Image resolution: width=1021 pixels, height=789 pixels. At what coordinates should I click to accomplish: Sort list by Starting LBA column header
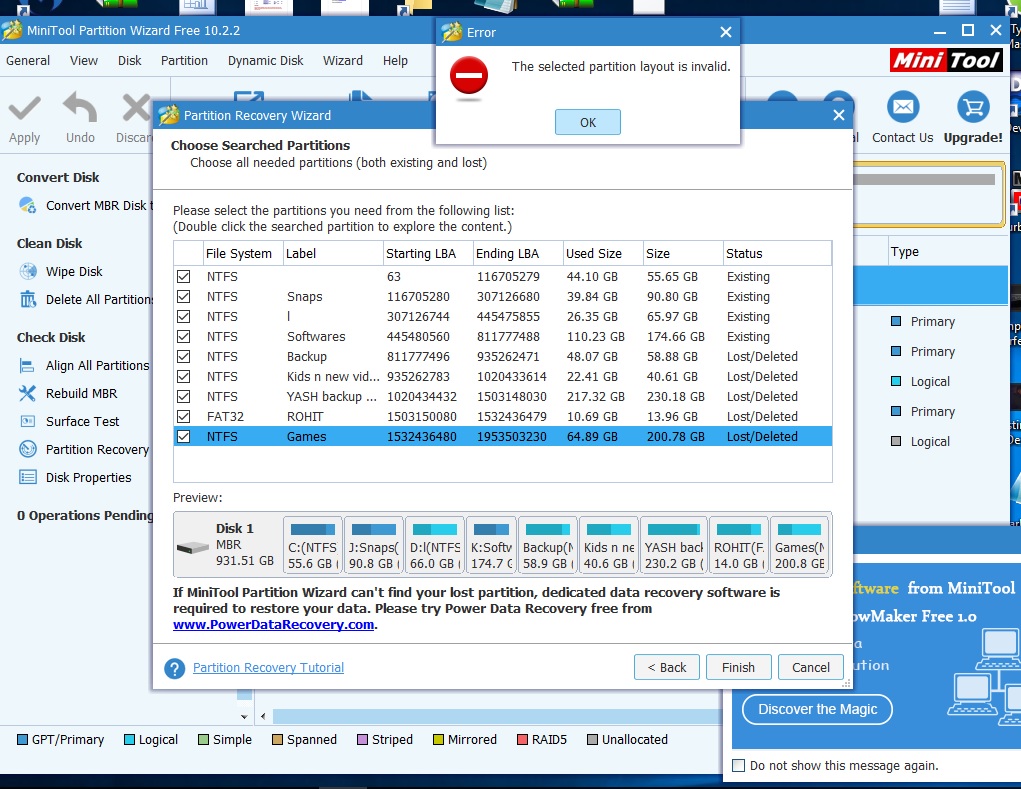click(x=427, y=254)
